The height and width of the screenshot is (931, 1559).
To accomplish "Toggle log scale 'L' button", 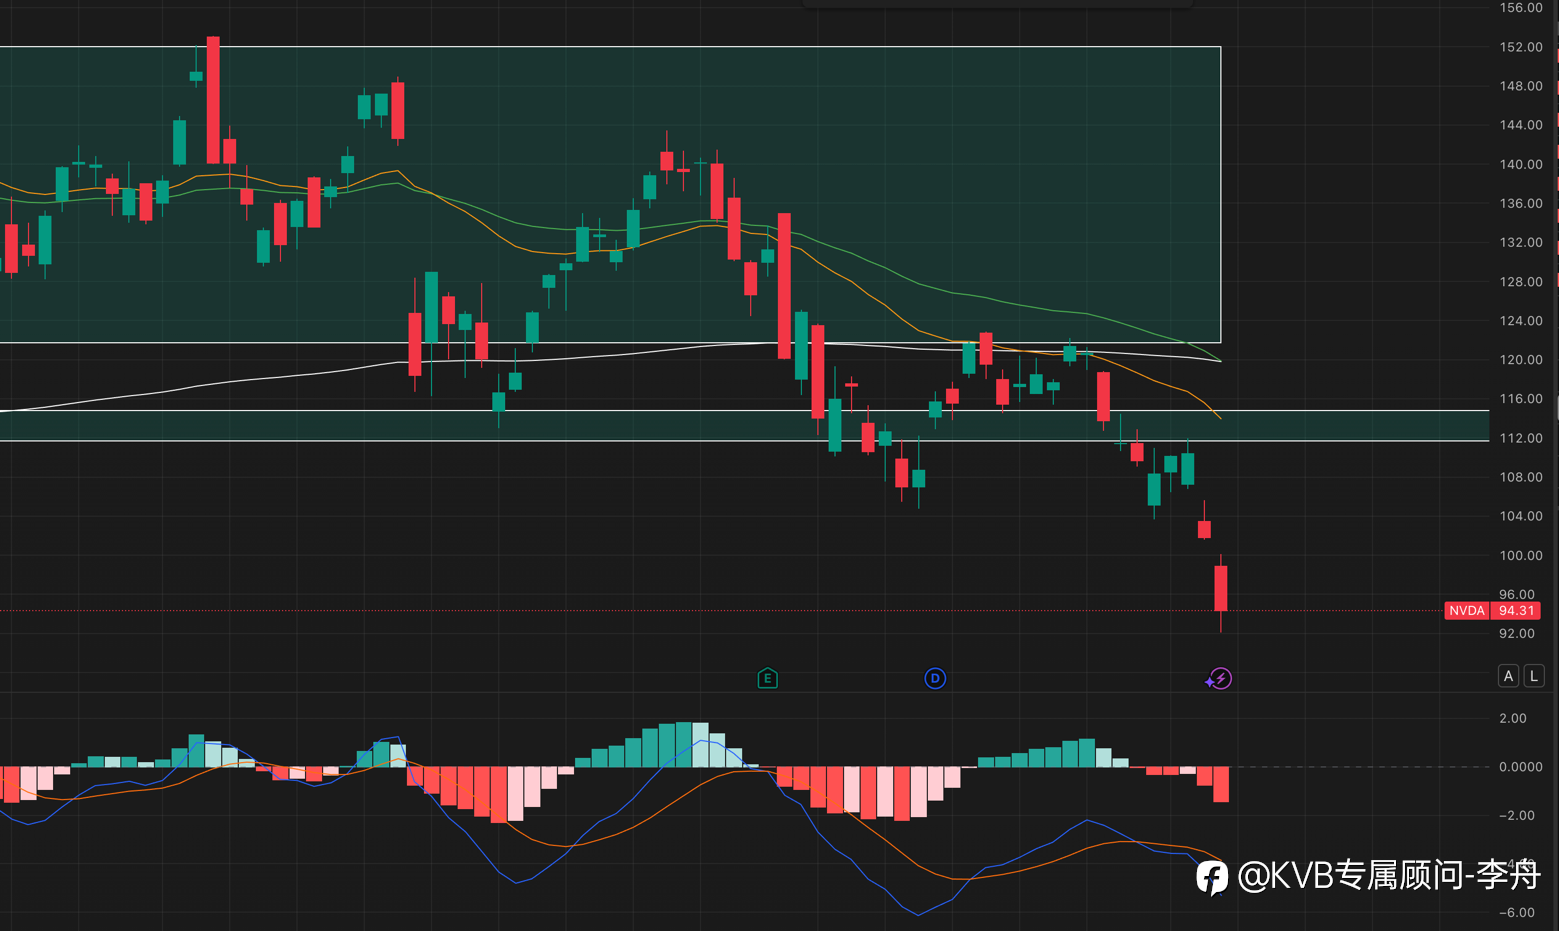I will pos(1534,676).
